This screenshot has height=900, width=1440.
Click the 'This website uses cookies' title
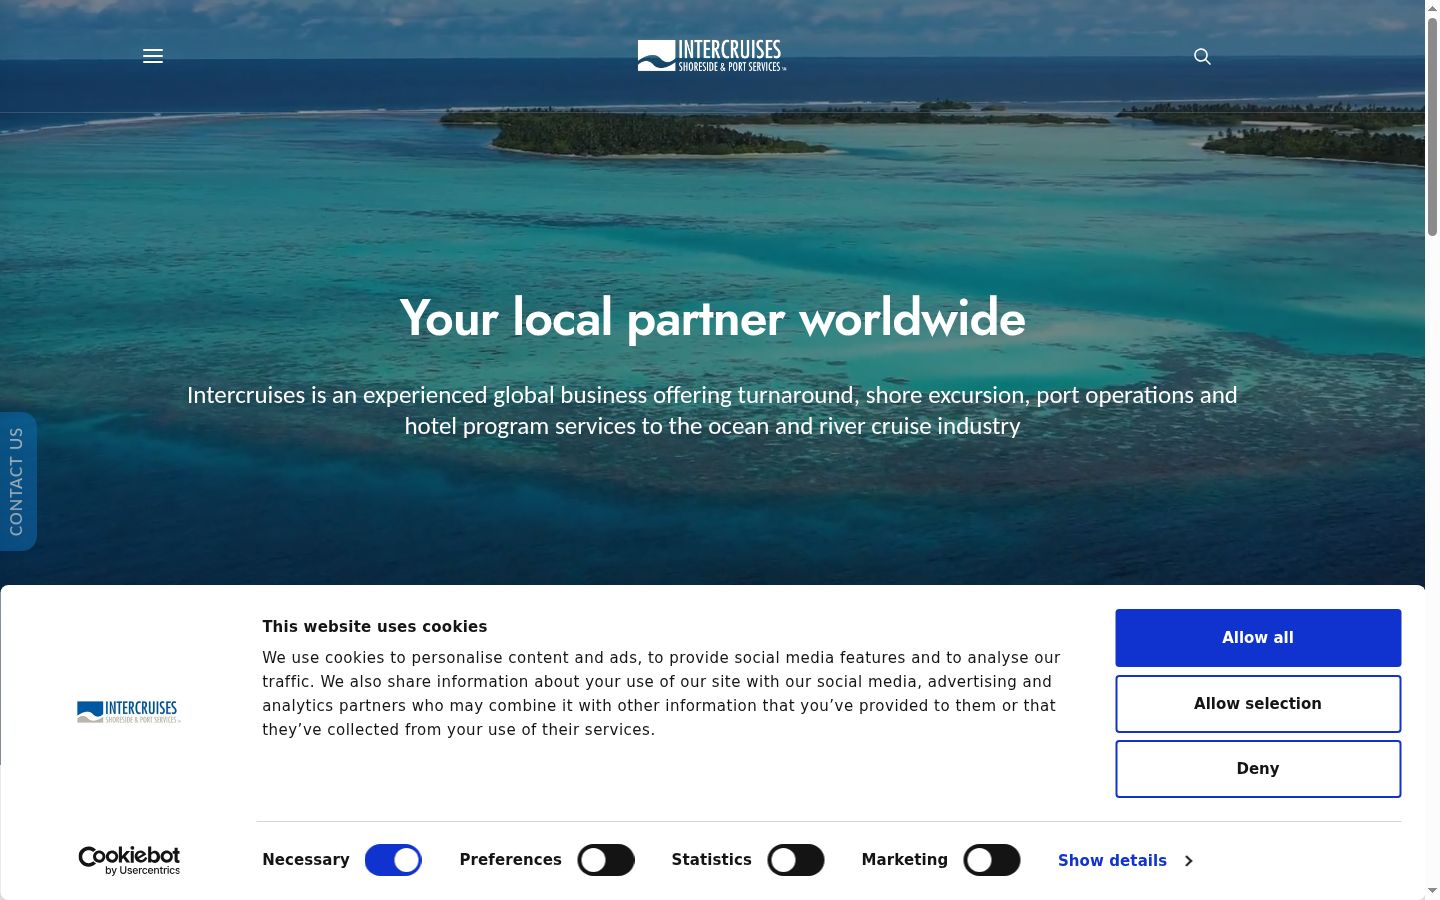(x=374, y=627)
